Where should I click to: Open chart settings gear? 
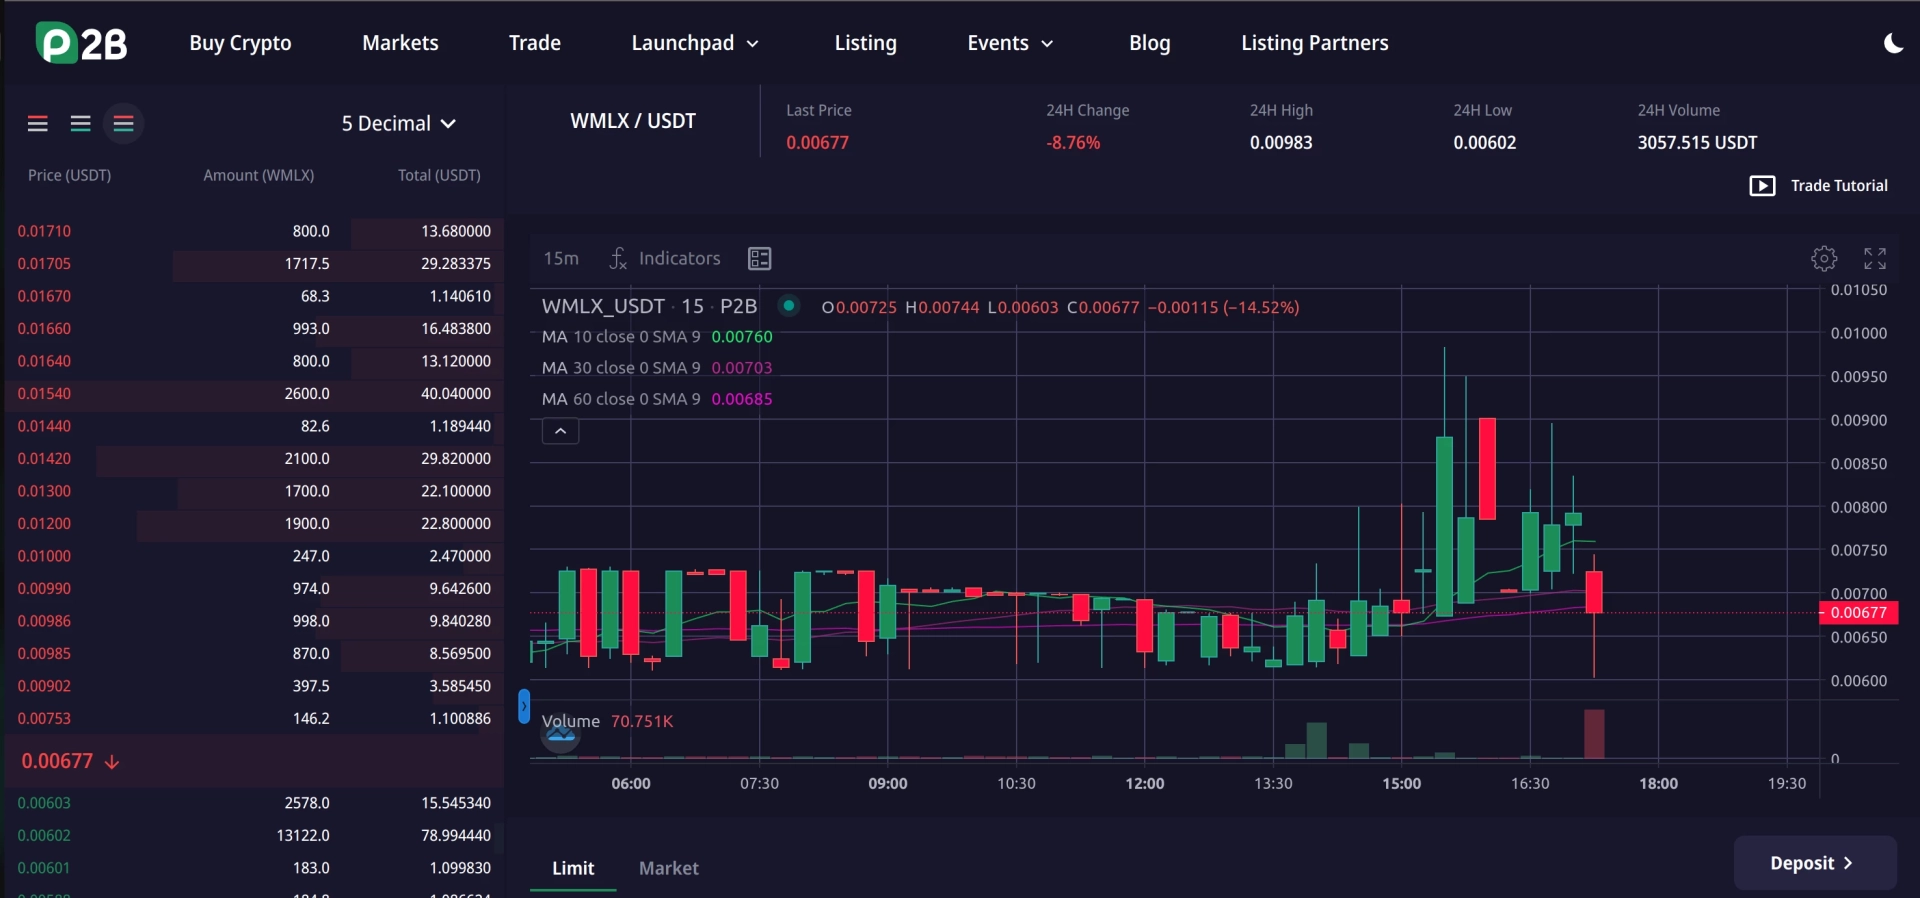[1824, 259]
